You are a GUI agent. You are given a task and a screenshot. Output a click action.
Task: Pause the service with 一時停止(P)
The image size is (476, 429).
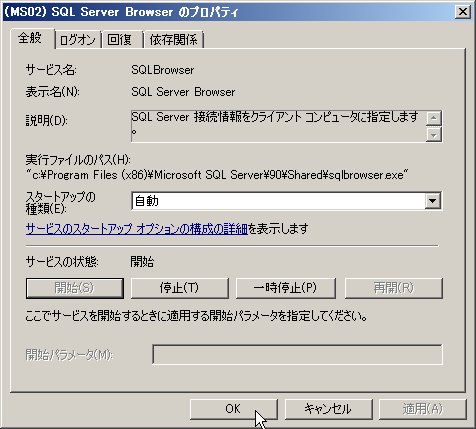(286, 288)
